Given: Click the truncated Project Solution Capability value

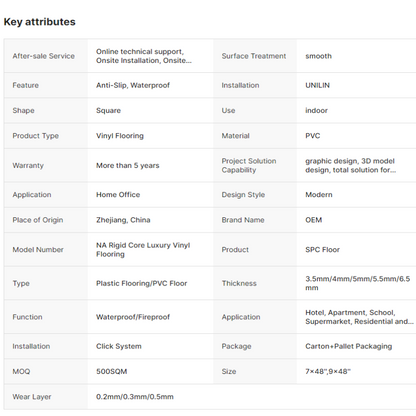Looking at the screenshot, I should click(x=351, y=166).
